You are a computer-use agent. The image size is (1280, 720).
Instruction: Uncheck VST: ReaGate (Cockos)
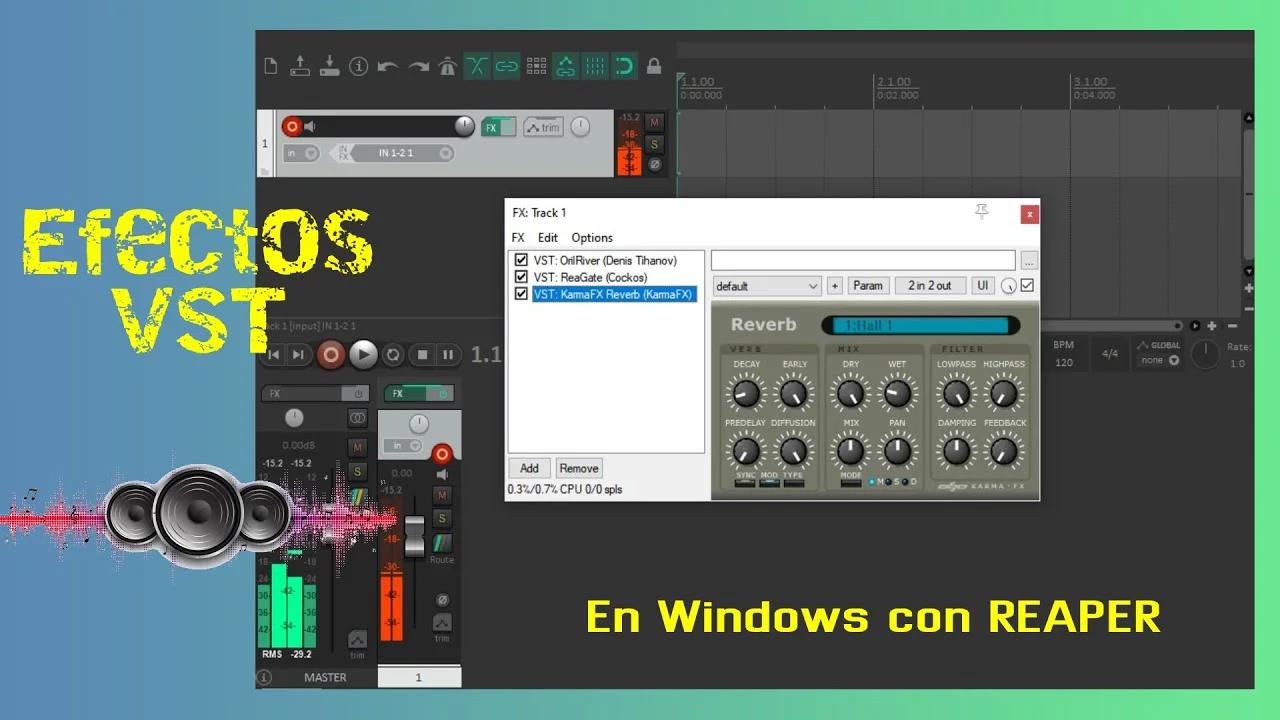point(521,277)
